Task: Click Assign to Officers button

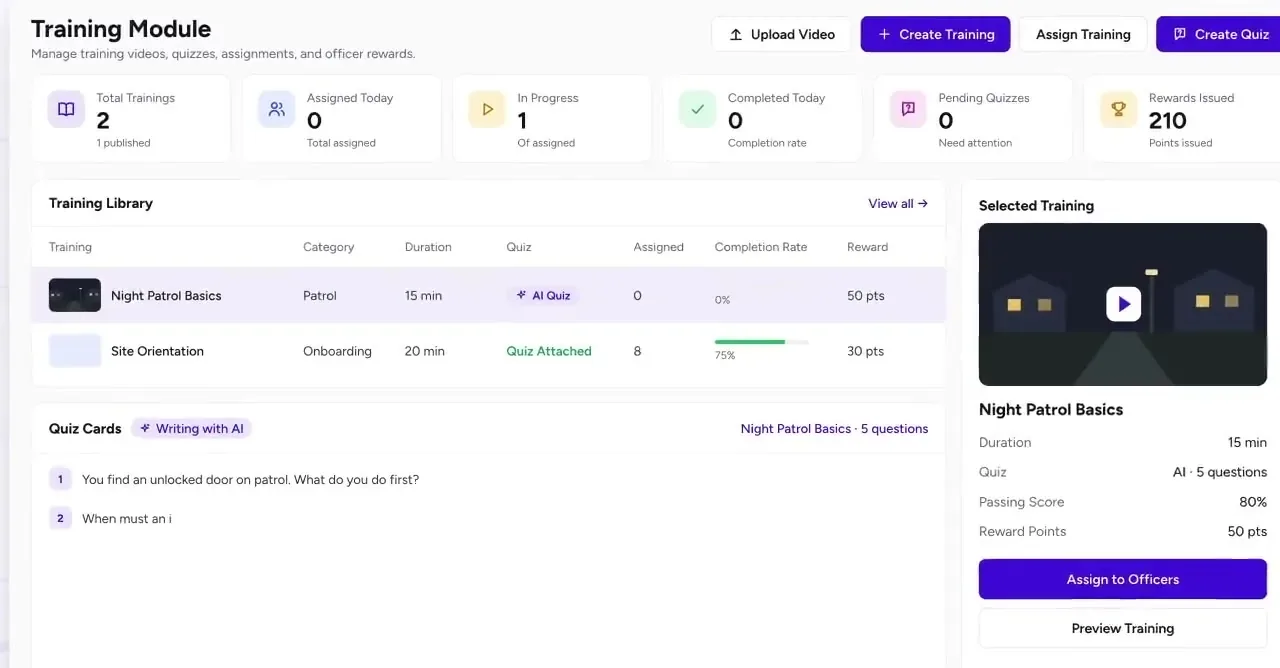Action: coord(1123,579)
